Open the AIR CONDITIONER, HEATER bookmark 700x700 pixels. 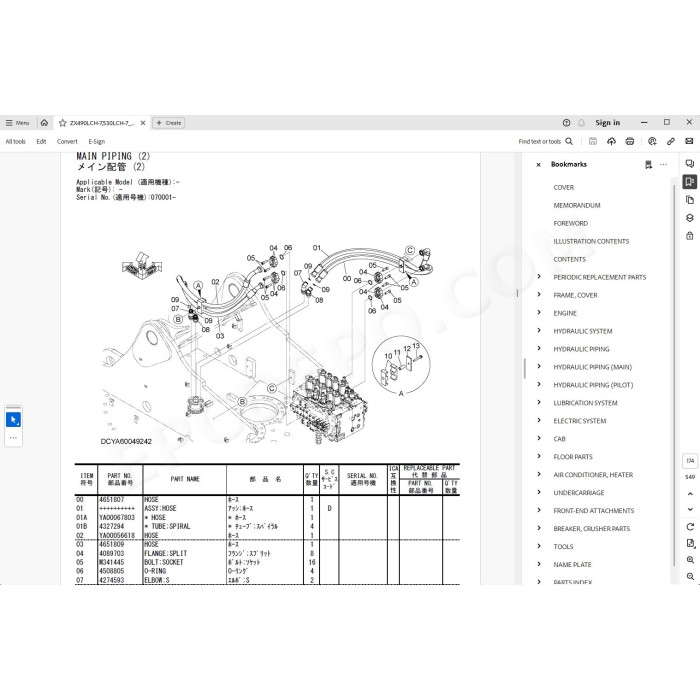593,475
